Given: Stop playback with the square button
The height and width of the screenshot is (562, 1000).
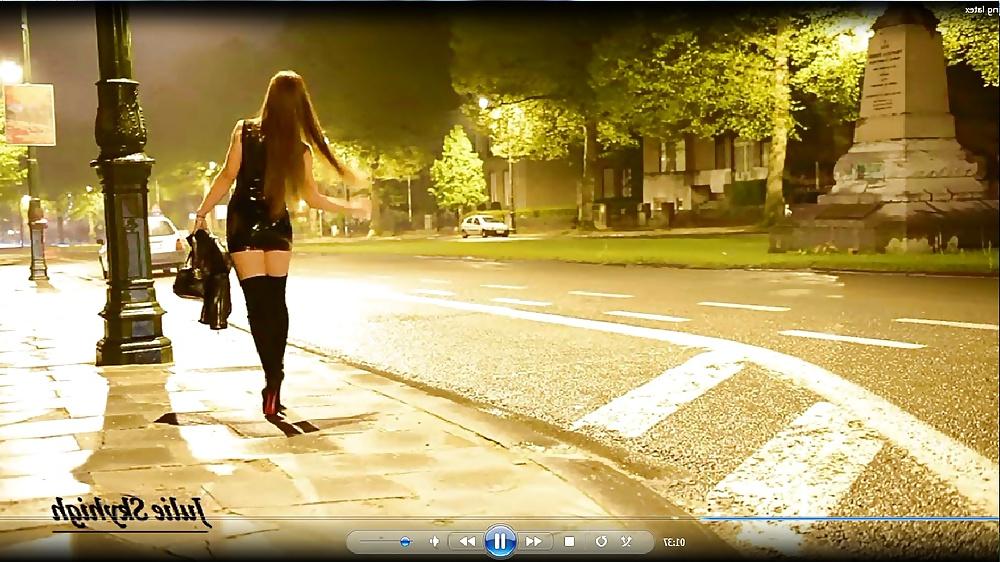Looking at the screenshot, I should pos(570,542).
